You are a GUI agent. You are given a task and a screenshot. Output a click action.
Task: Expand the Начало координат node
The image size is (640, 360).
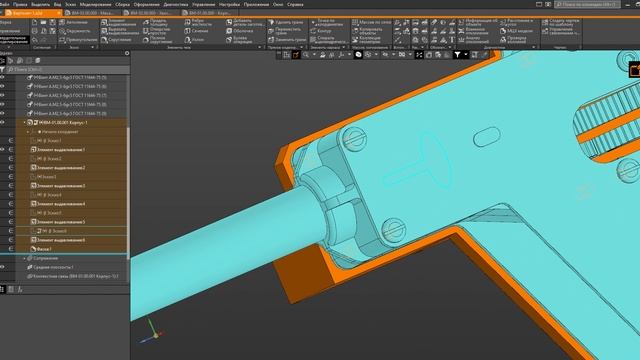coord(28,132)
